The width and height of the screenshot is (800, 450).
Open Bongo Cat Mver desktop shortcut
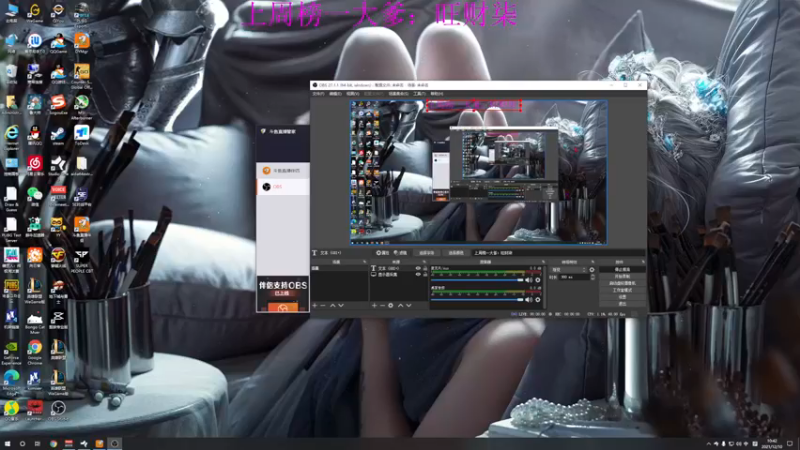click(x=35, y=322)
